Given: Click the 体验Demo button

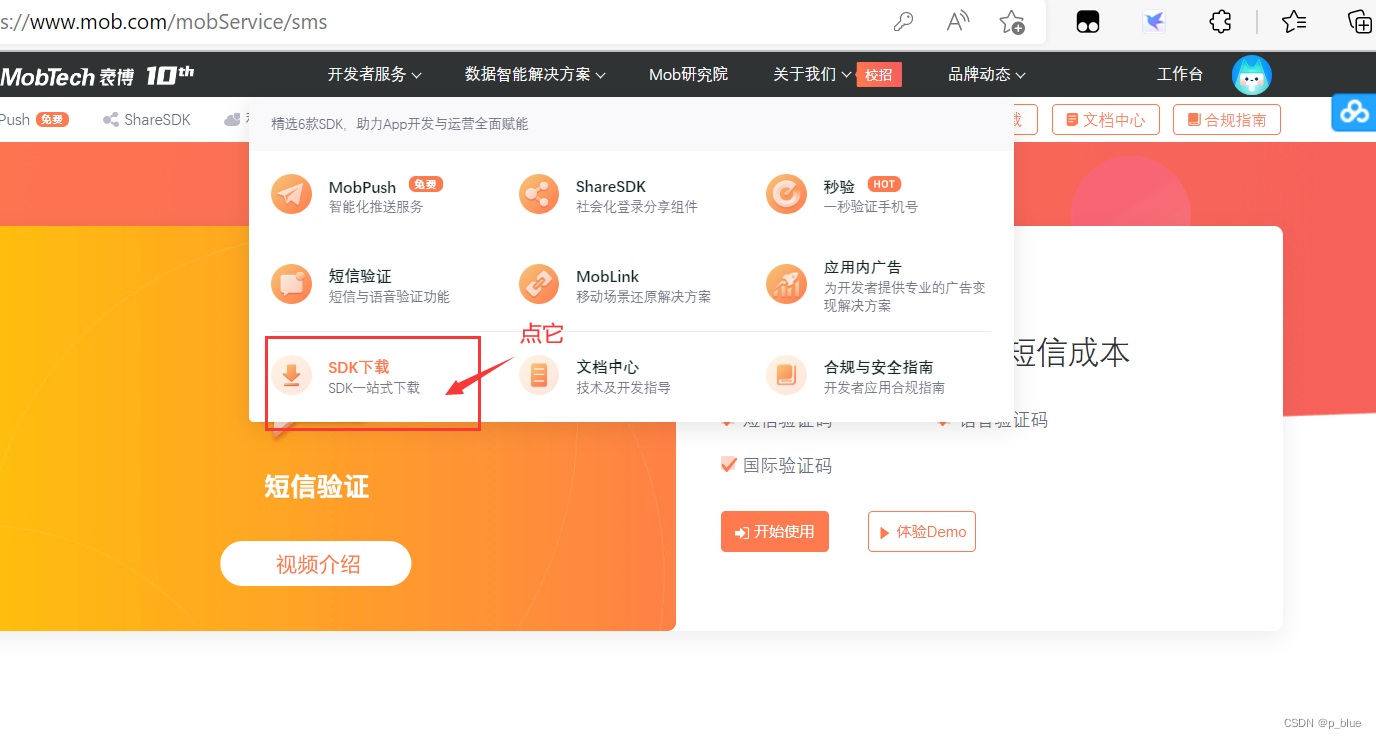Looking at the screenshot, I should click(x=922, y=532).
